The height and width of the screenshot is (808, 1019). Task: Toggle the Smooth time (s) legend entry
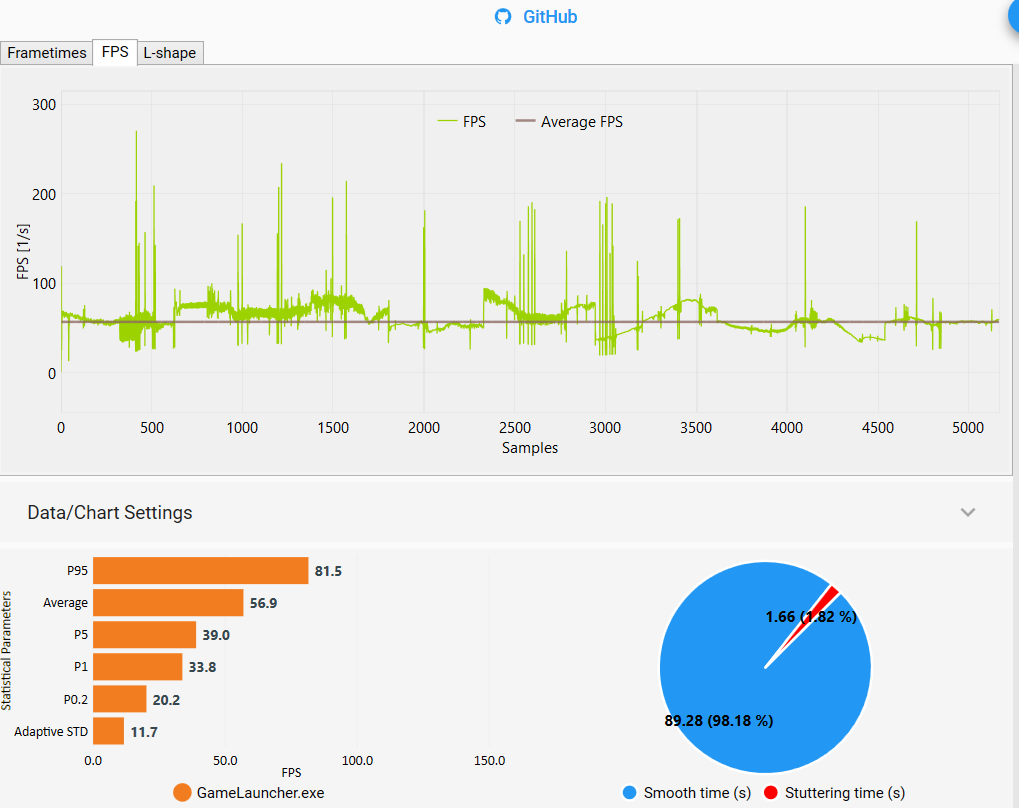[x=687, y=792]
